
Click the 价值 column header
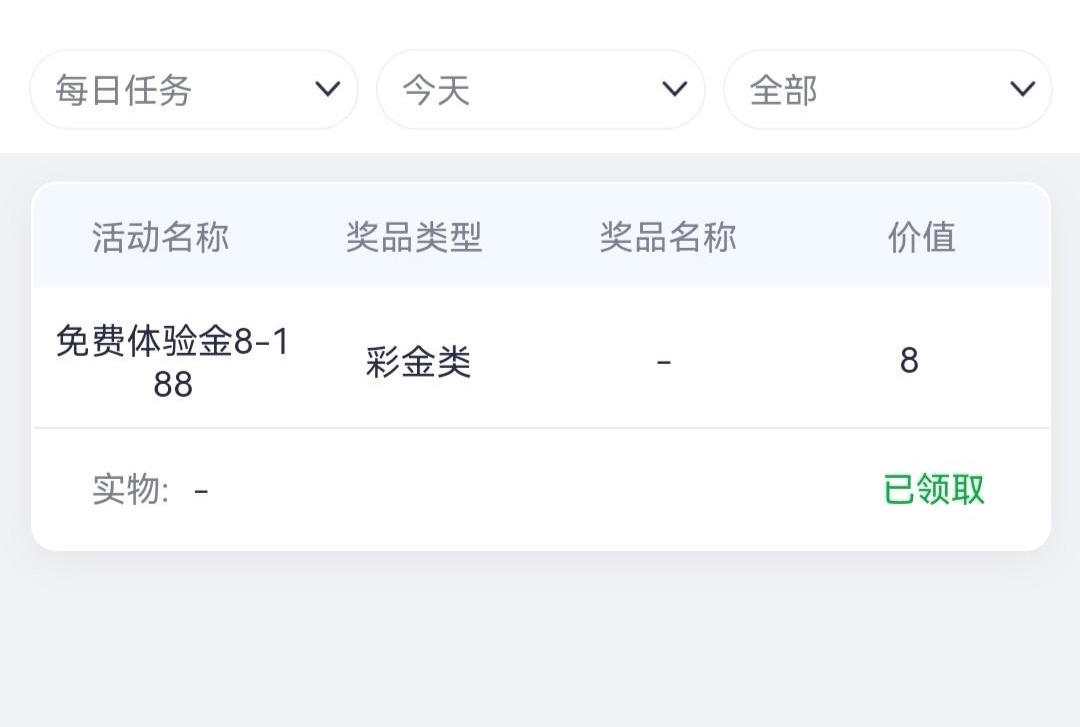click(921, 238)
